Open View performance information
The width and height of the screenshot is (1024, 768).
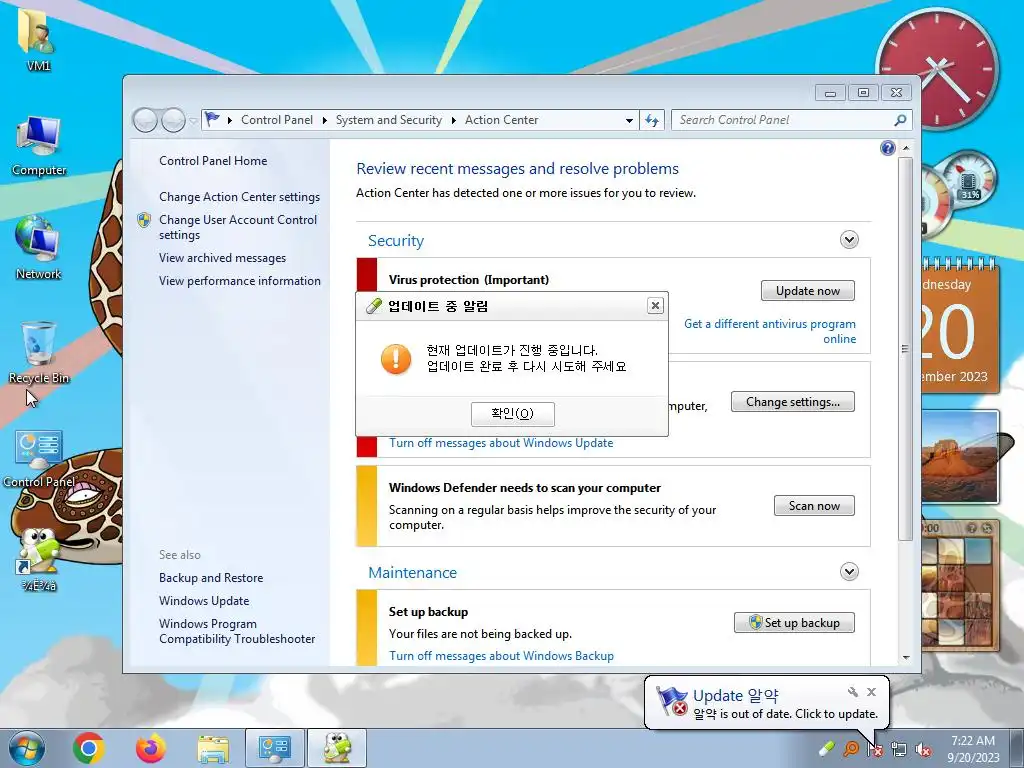click(x=240, y=281)
